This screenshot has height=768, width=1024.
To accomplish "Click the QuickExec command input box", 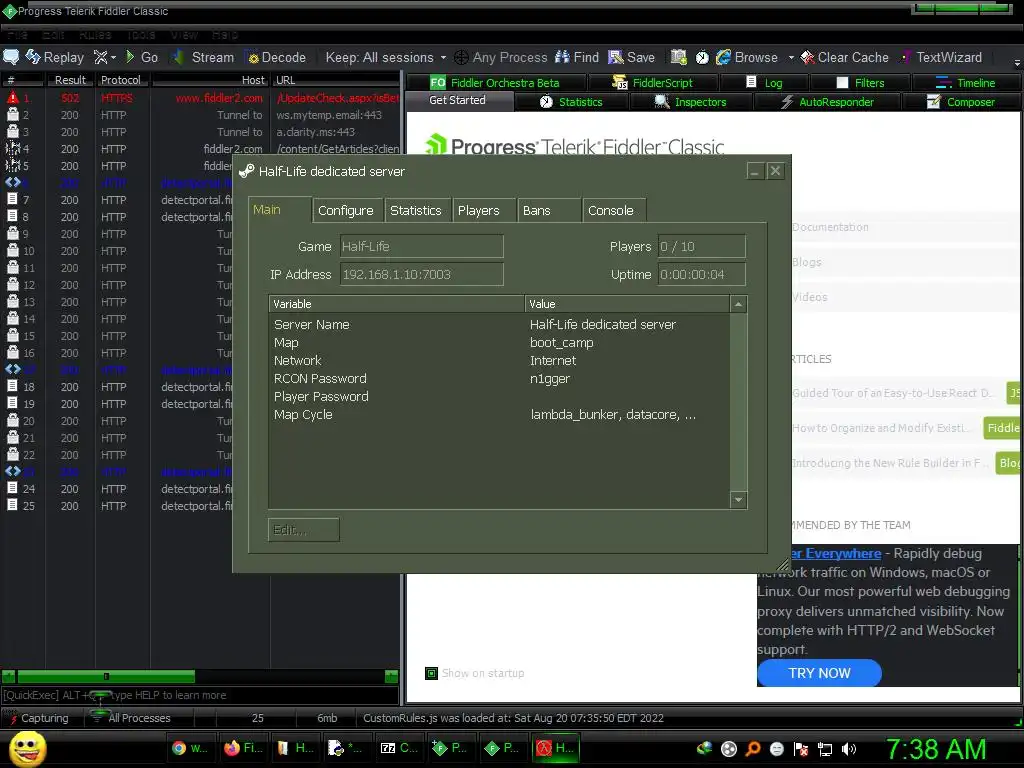I will [x=200, y=696].
